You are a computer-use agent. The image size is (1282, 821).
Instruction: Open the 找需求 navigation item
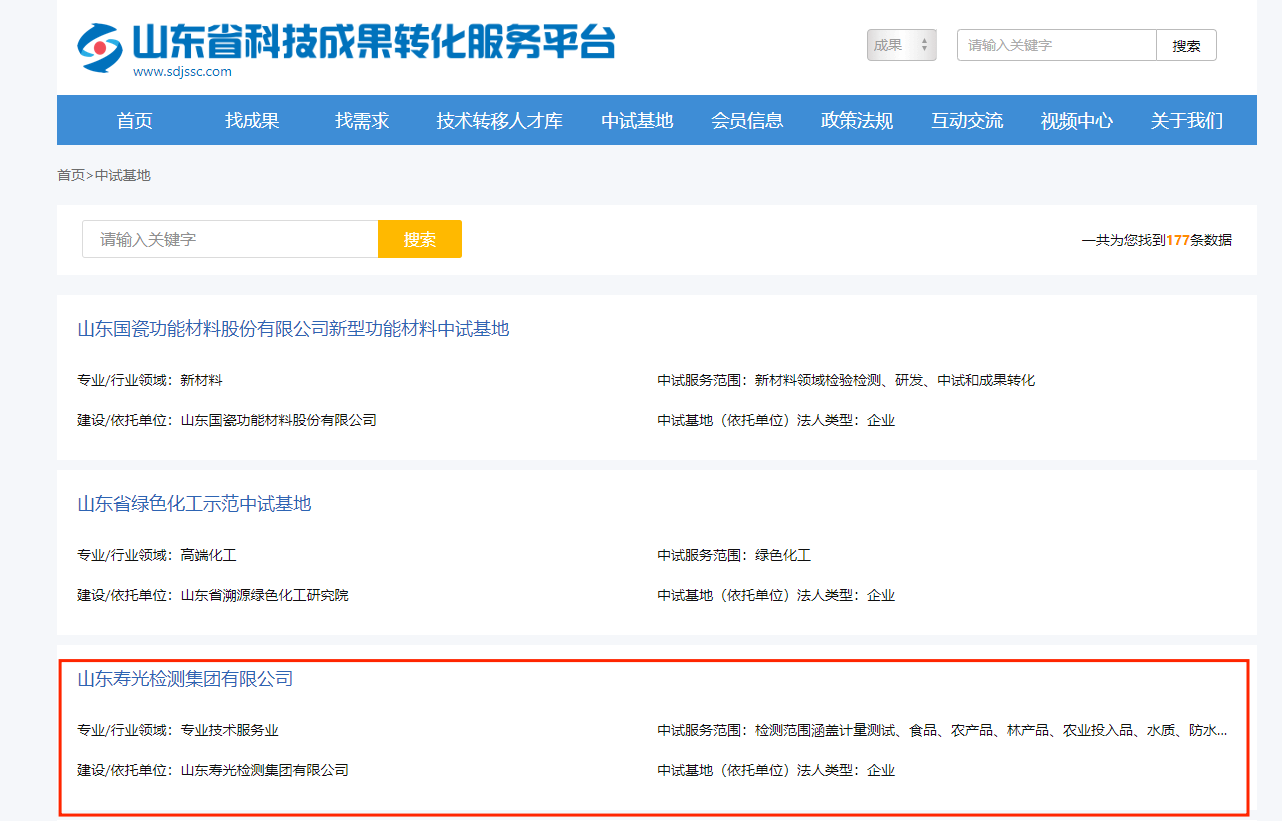362,121
